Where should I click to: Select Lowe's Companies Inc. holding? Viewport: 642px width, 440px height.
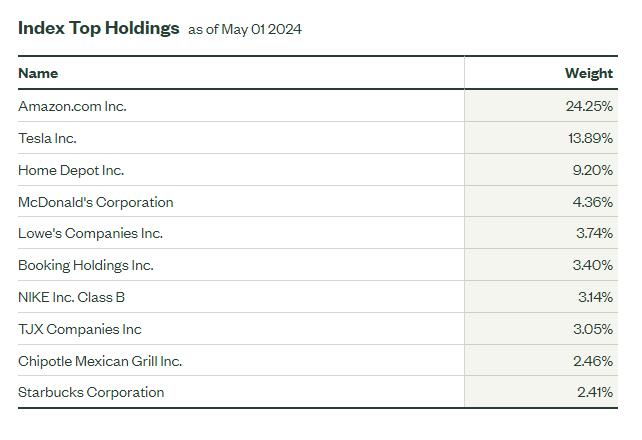(x=90, y=233)
